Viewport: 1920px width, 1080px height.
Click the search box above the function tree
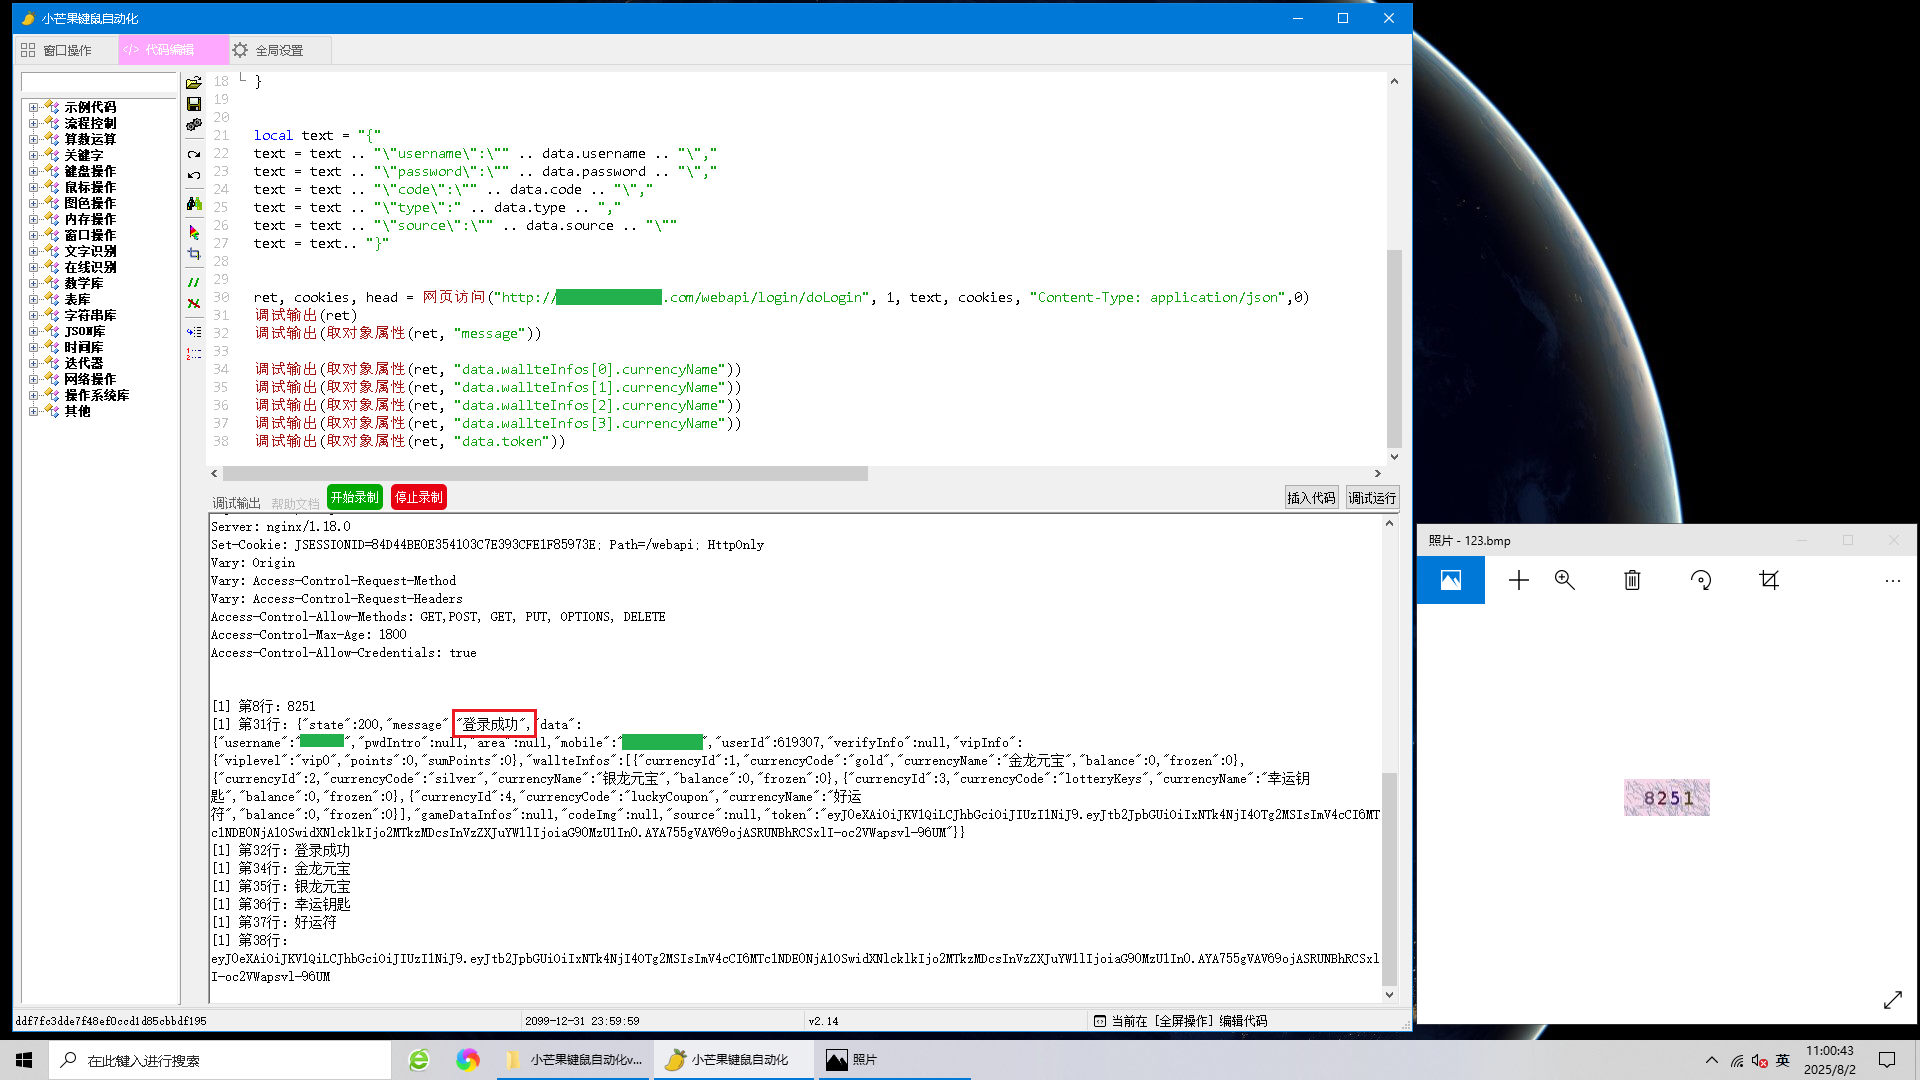point(99,82)
